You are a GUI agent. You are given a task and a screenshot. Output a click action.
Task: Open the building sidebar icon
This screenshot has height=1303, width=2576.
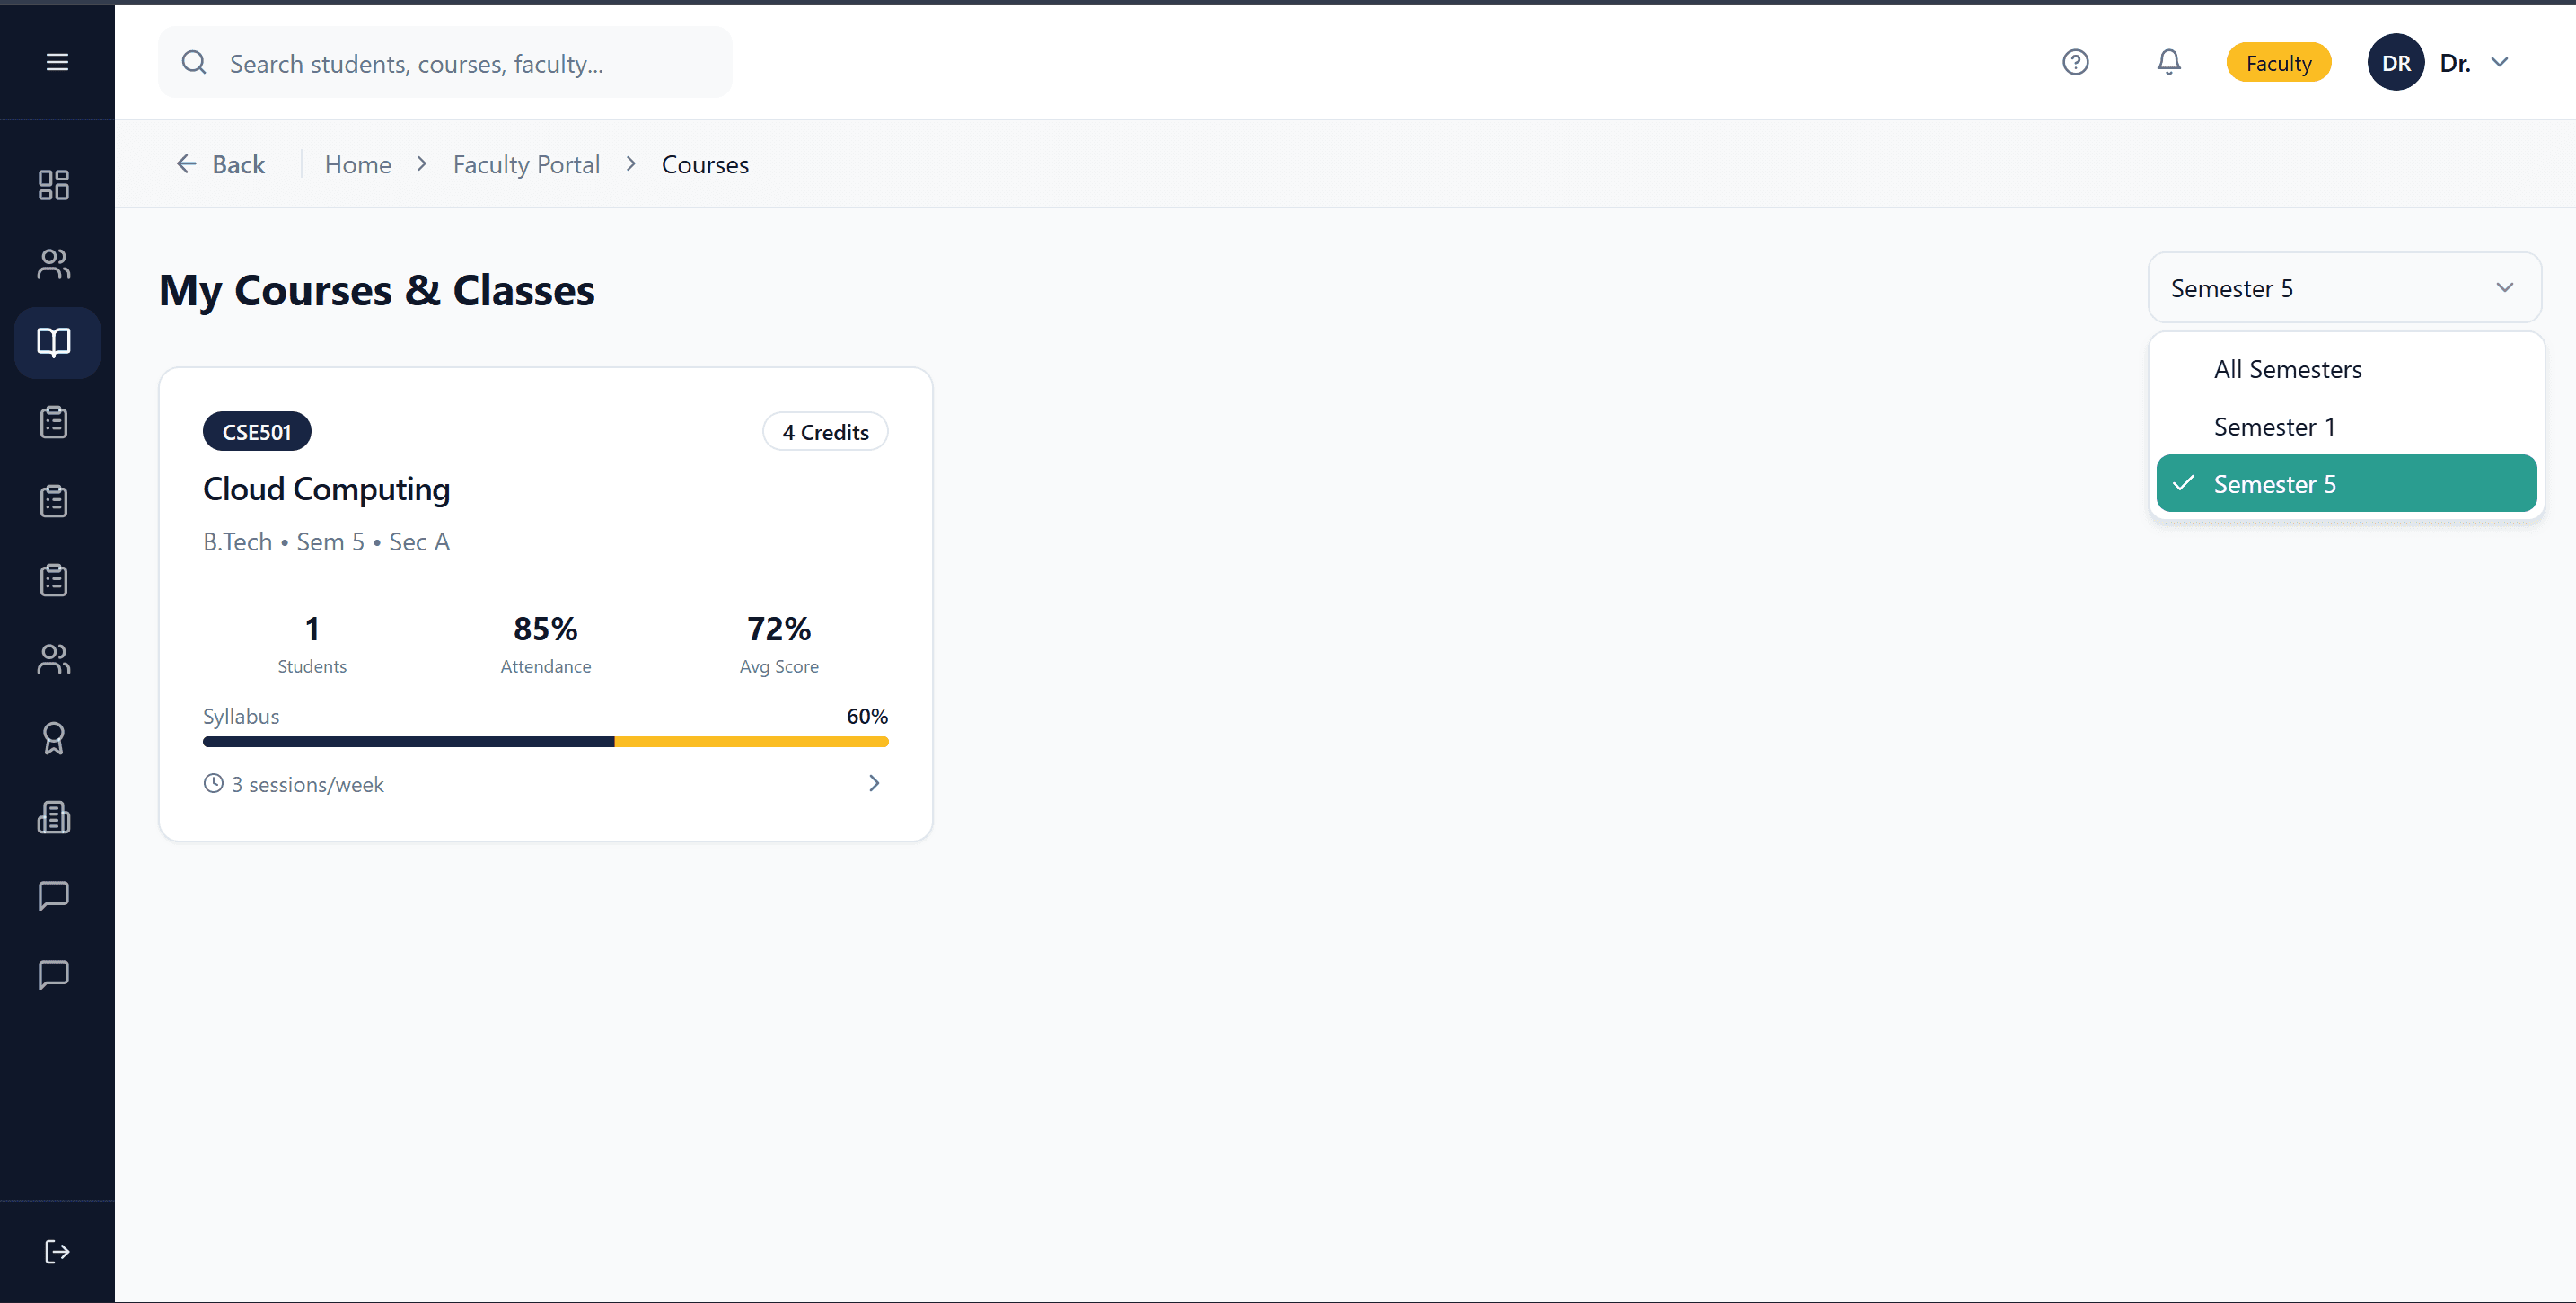(54, 817)
